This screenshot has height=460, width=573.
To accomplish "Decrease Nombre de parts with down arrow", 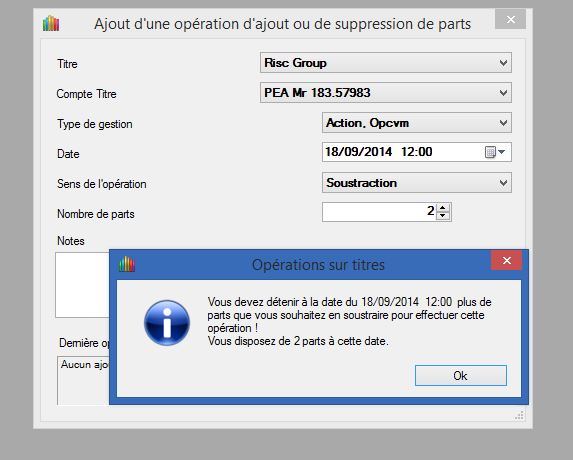I will point(443,216).
